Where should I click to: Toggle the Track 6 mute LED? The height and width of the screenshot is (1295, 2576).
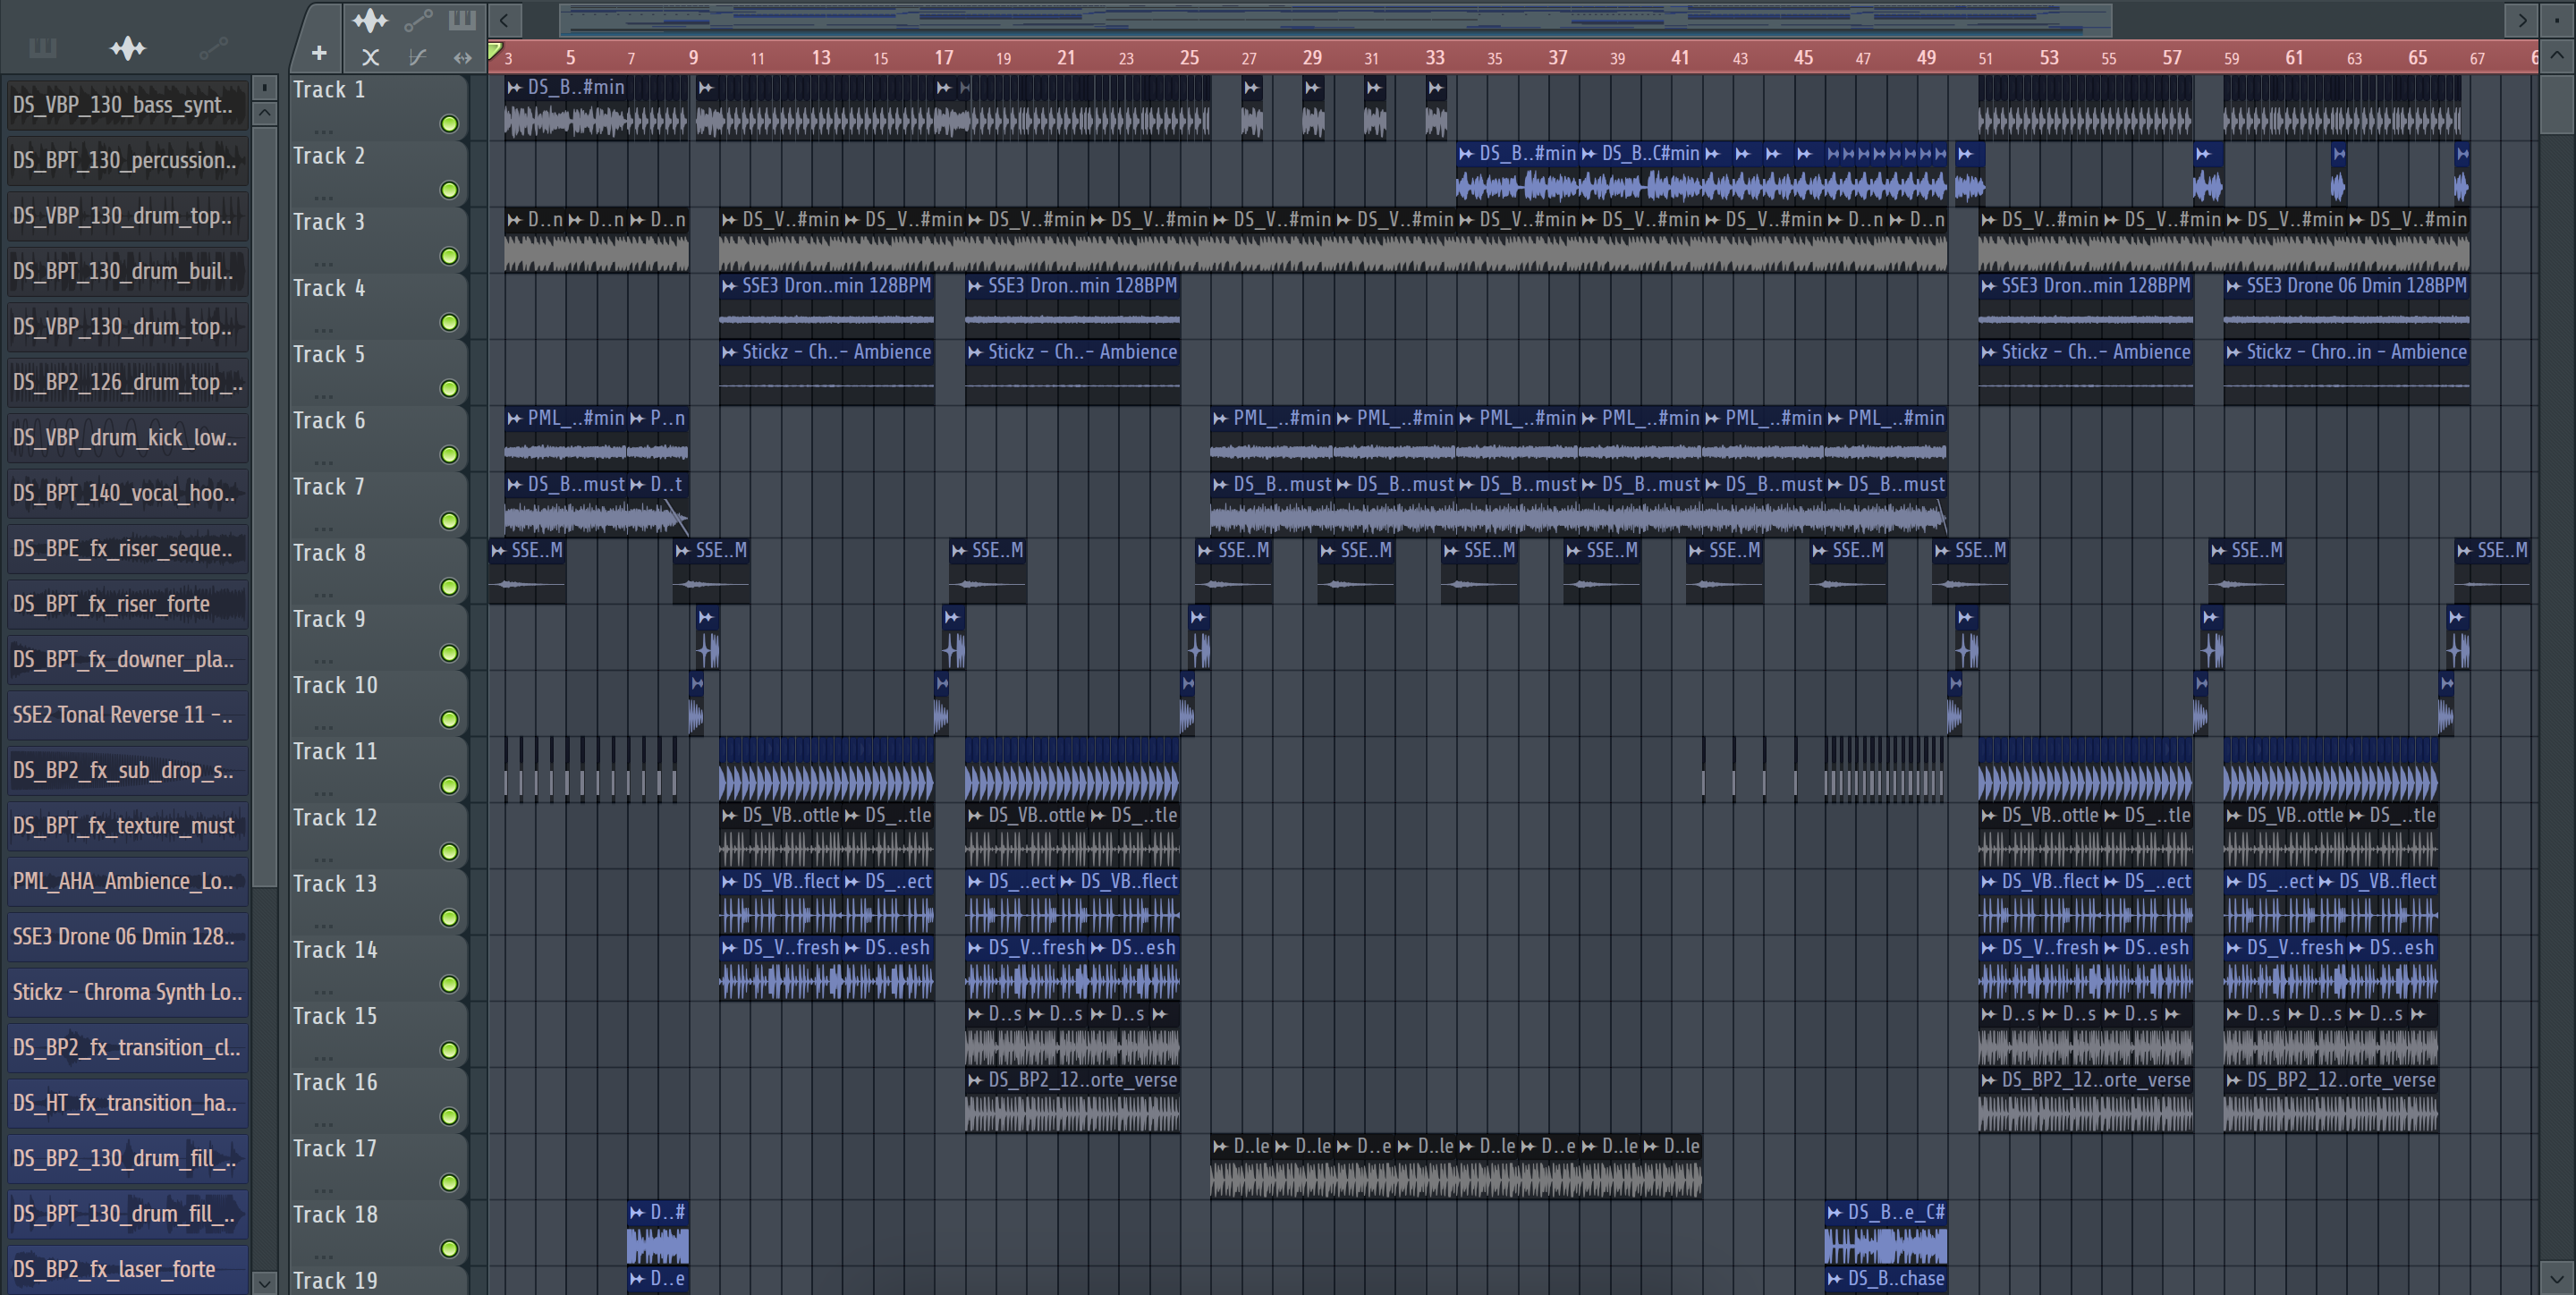coord(449,455)
